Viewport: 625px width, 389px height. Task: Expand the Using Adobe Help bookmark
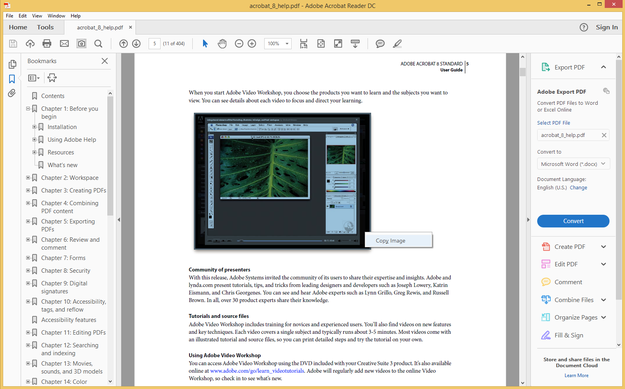[34, 139]
